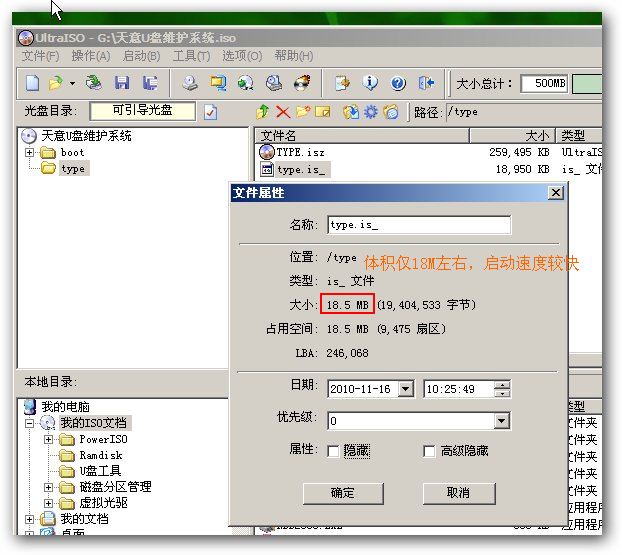
Task: Click the red X delete icon
Action: point(283,112)
